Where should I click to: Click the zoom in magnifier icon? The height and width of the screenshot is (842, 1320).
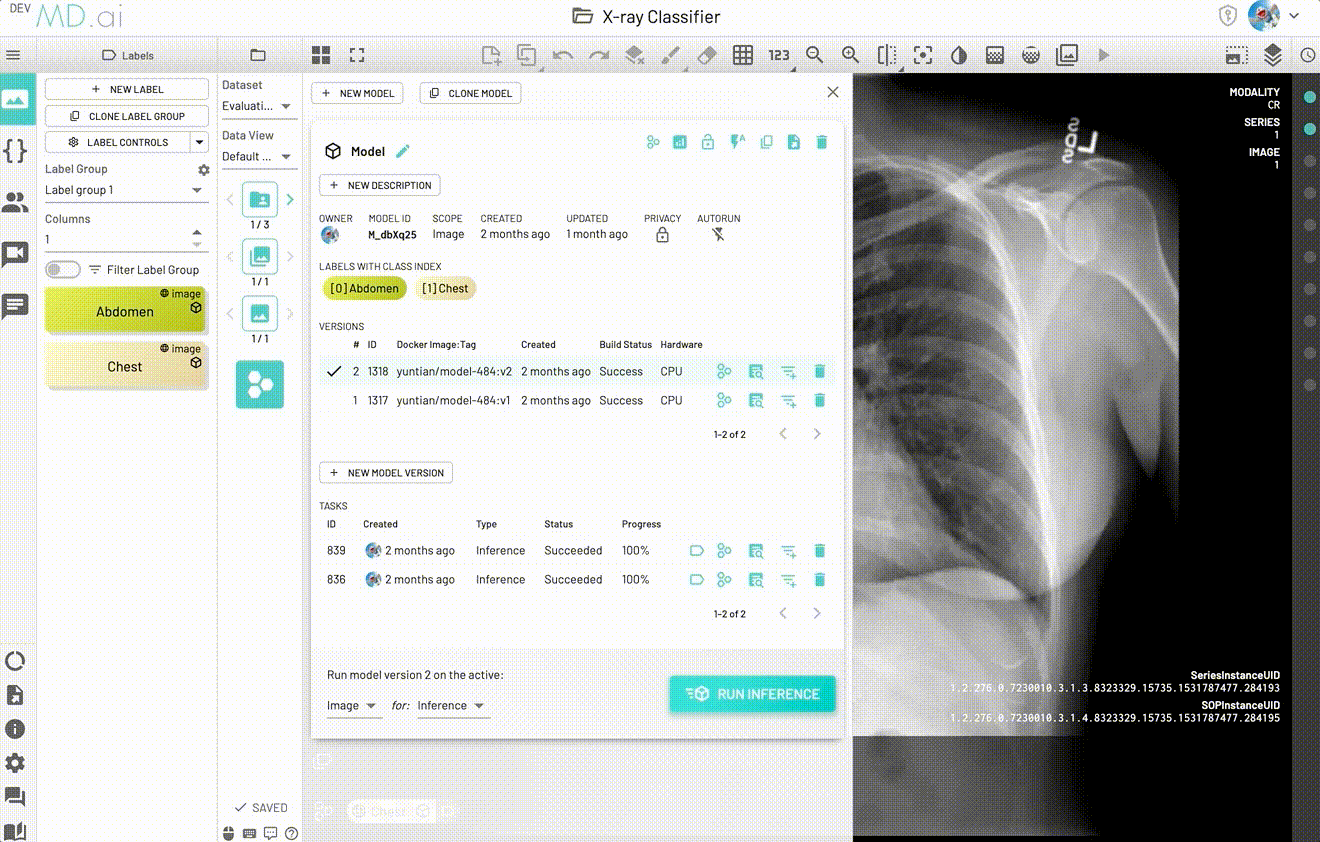coord(850,55)
